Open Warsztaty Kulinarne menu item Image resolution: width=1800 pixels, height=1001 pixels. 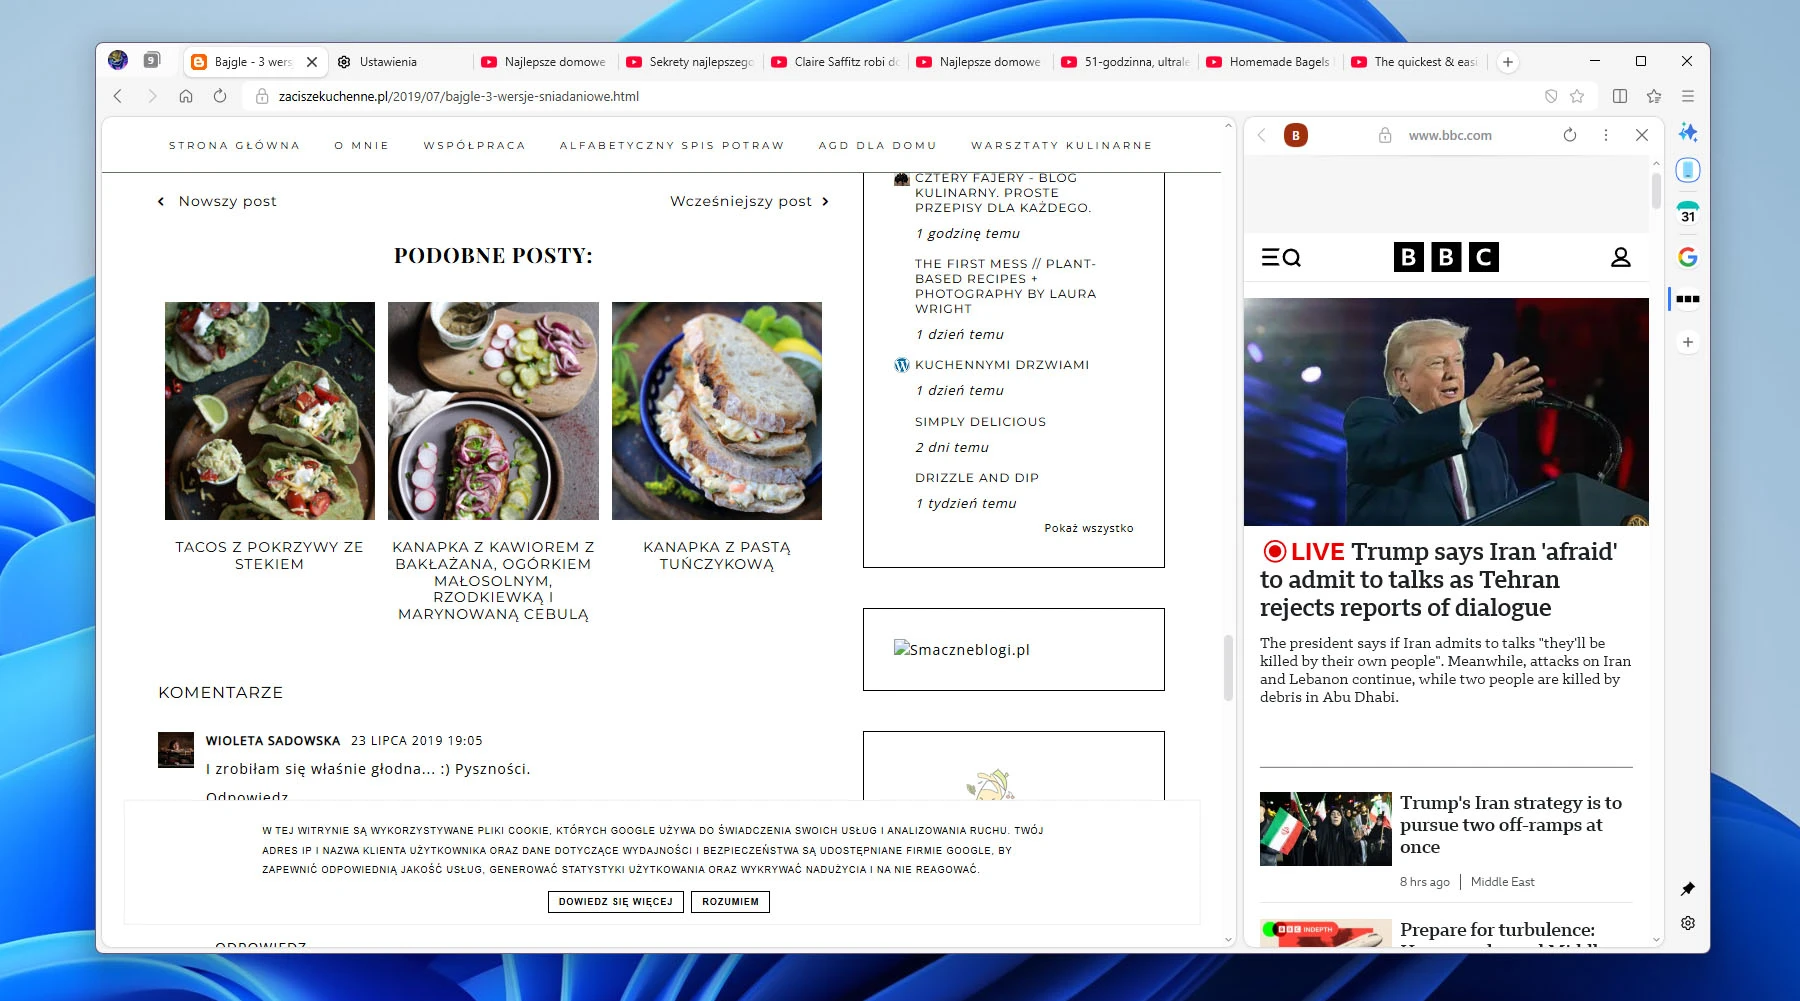coord(1061,146)
